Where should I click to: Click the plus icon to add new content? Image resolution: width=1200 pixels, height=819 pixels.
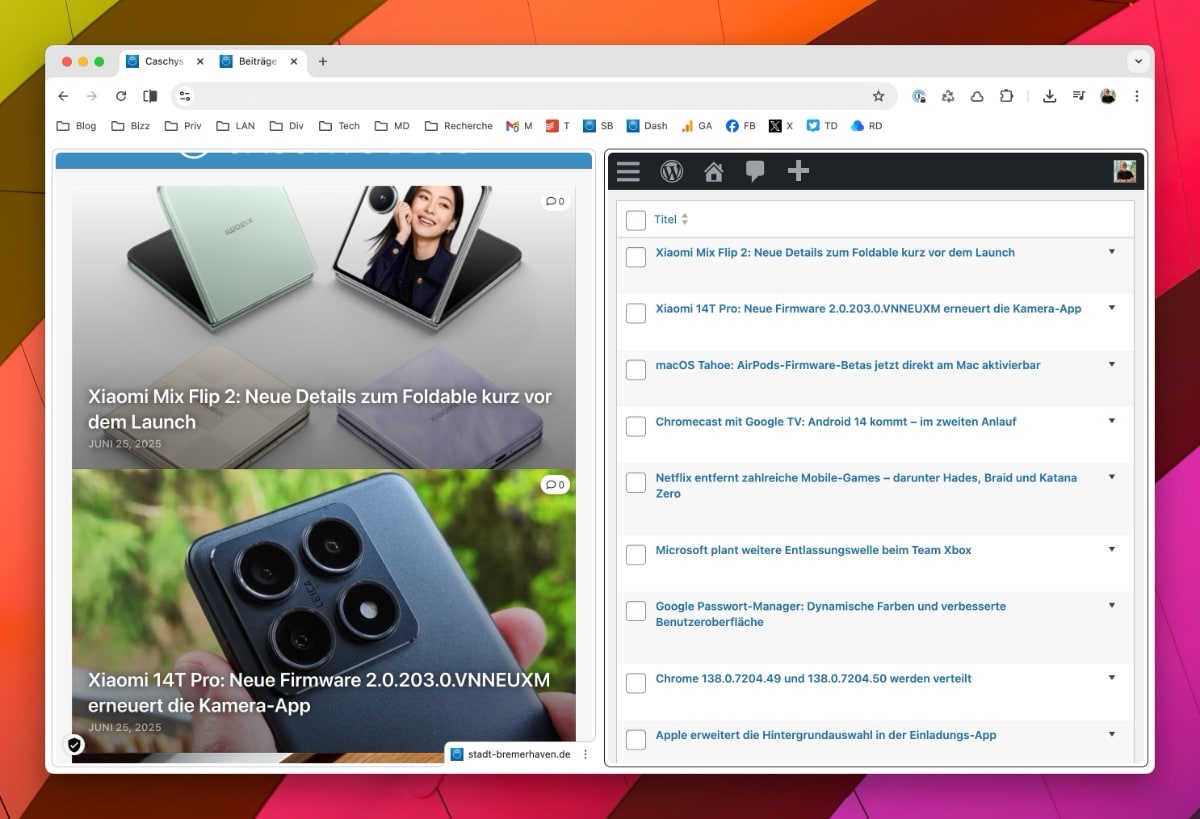coord(798,172)
